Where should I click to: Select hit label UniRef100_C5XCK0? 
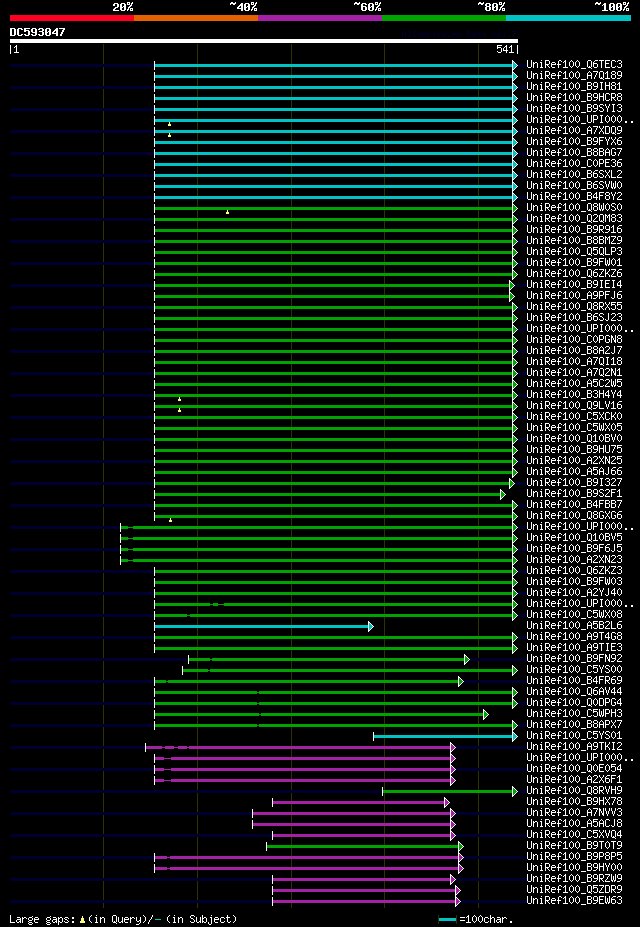coord(574,417)
